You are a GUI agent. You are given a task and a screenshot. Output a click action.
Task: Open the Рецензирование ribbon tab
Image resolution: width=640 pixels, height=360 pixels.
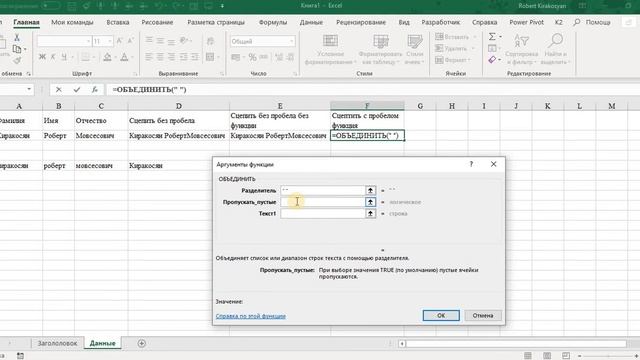tap(361, 22)
